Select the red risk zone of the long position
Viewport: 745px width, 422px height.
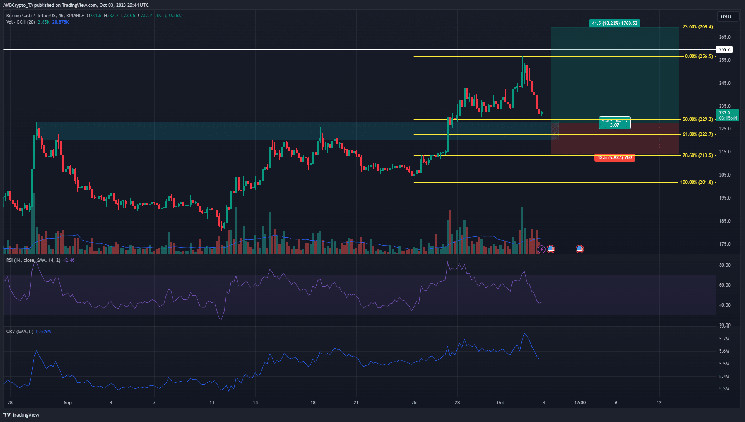pyautogui.click(x=614, y=137)
